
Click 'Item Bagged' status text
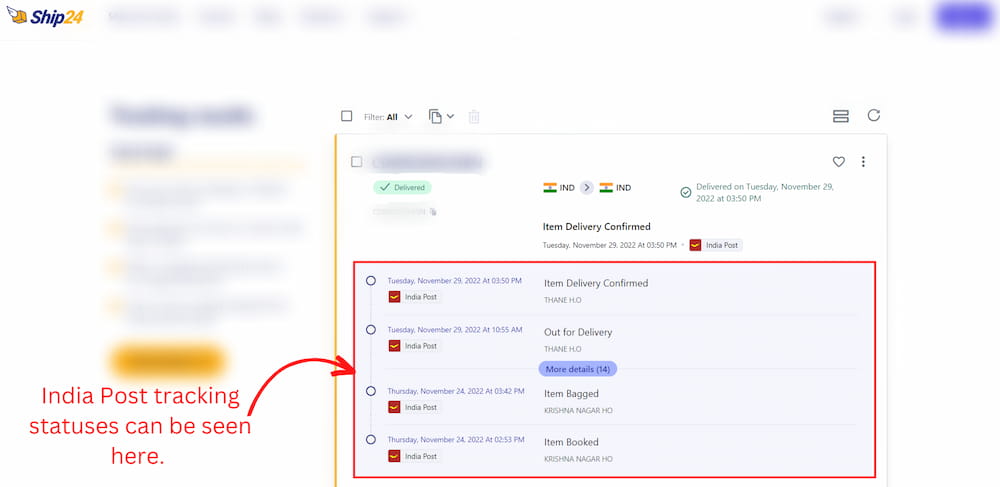tap(571, 394)
